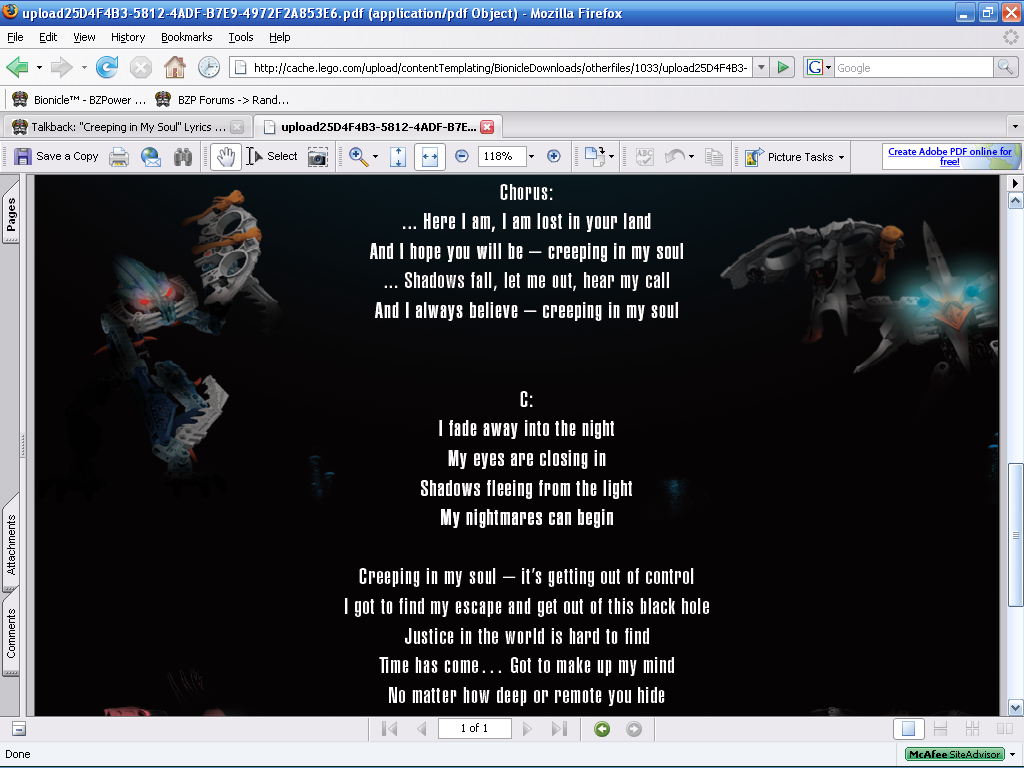Click inside the page number field
Screen dimensions: 1024x768
(474, 728)
